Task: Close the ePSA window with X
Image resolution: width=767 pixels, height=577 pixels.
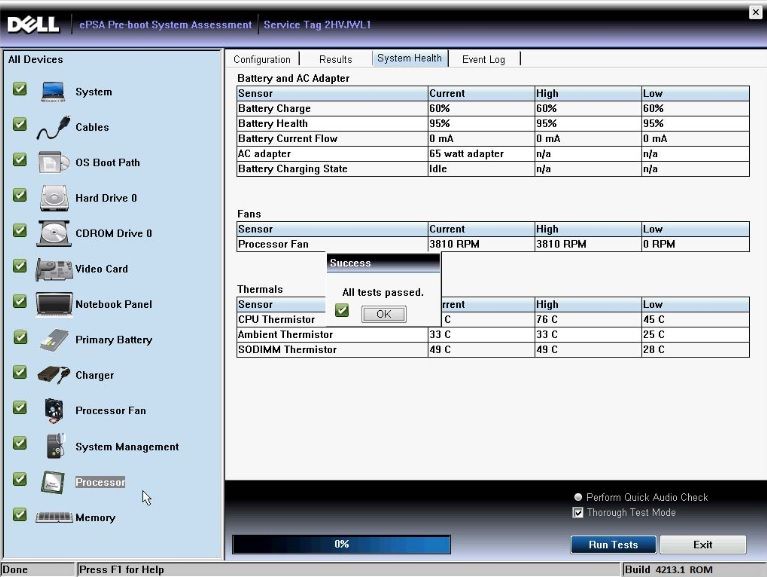Action: (755, 12)
